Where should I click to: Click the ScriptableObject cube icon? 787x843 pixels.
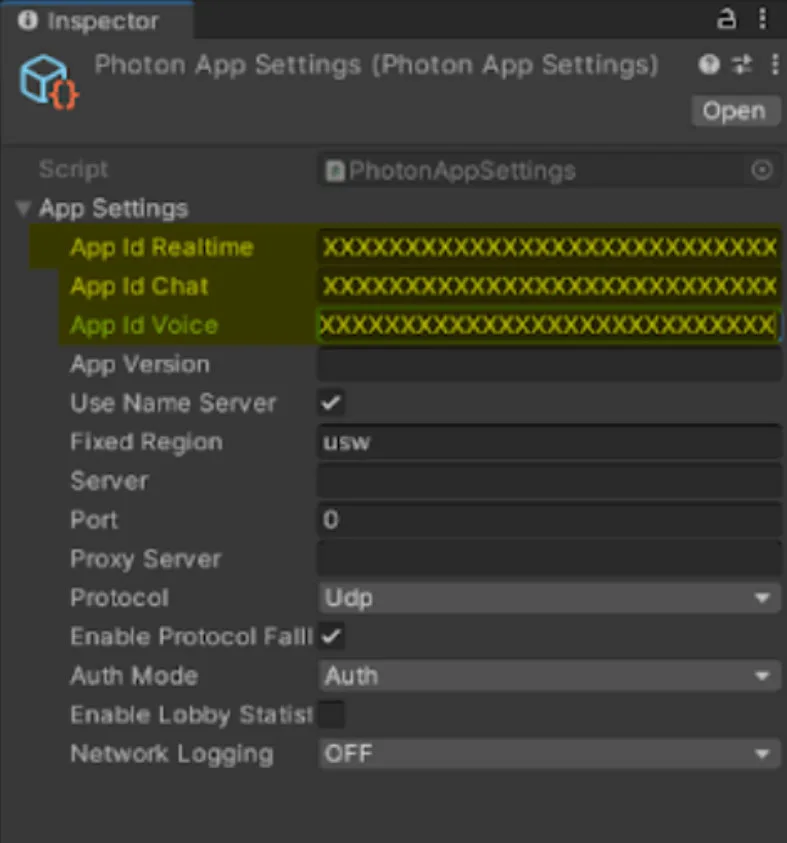coord(49,82)
